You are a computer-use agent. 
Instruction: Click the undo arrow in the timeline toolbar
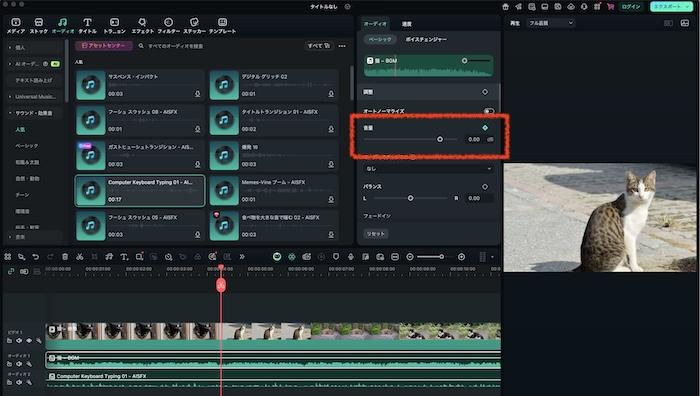coord(36,257)
